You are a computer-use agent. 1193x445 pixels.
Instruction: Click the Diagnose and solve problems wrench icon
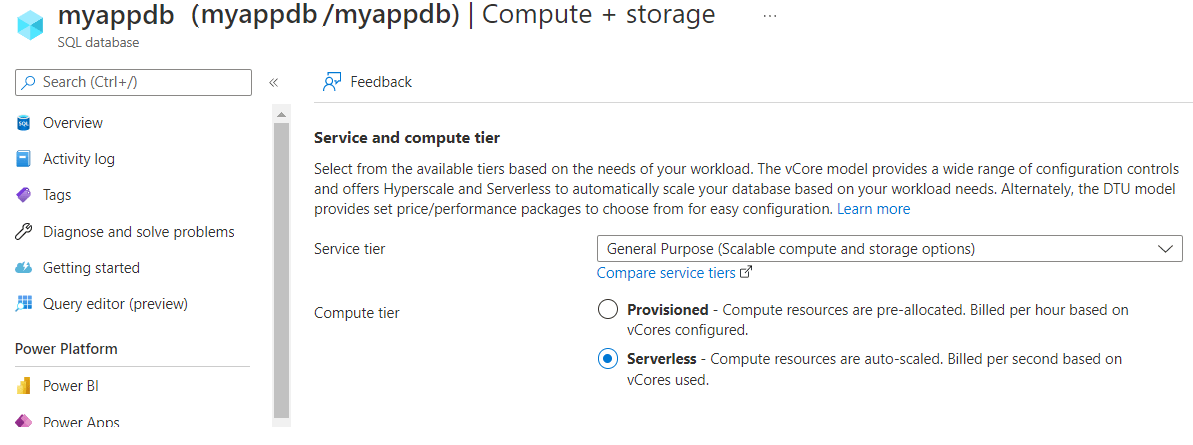point(24,232)
